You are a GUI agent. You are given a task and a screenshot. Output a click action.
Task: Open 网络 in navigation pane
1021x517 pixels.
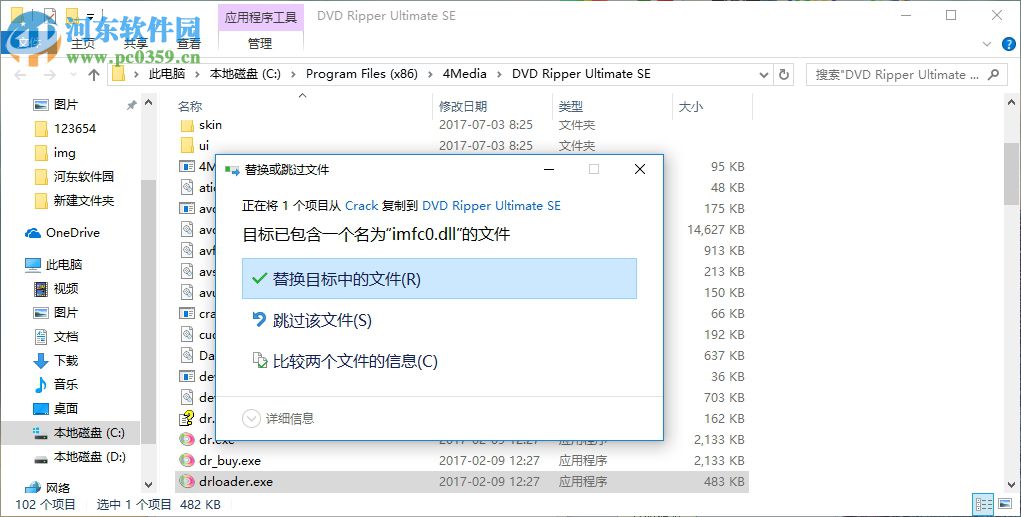57,487
